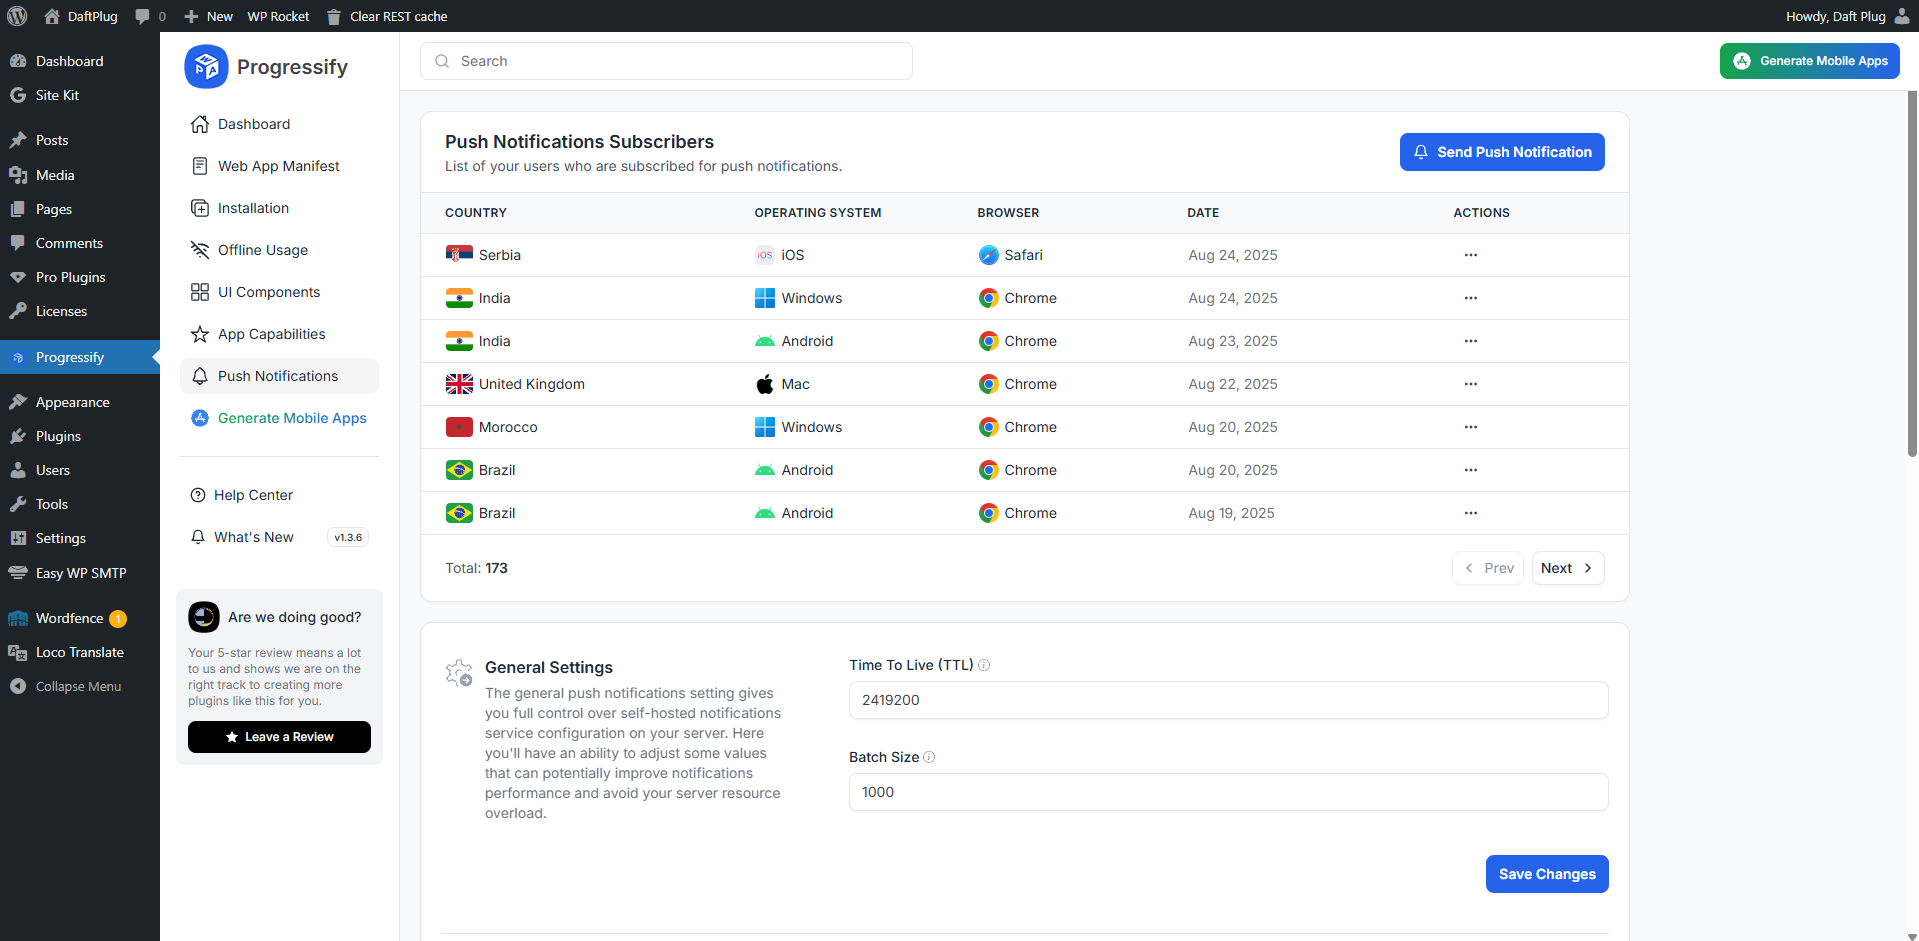1919x941 pixels.
Task: Click the Save Changes button
Action: click(1547, 874)
